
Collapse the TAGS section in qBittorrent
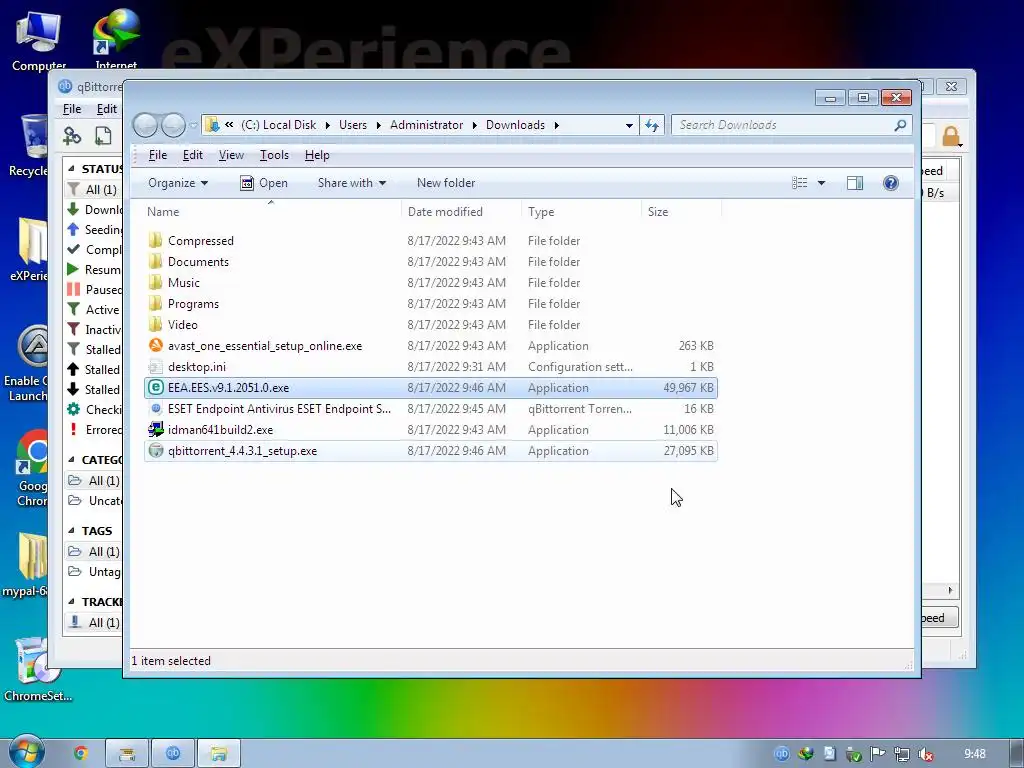72,530
